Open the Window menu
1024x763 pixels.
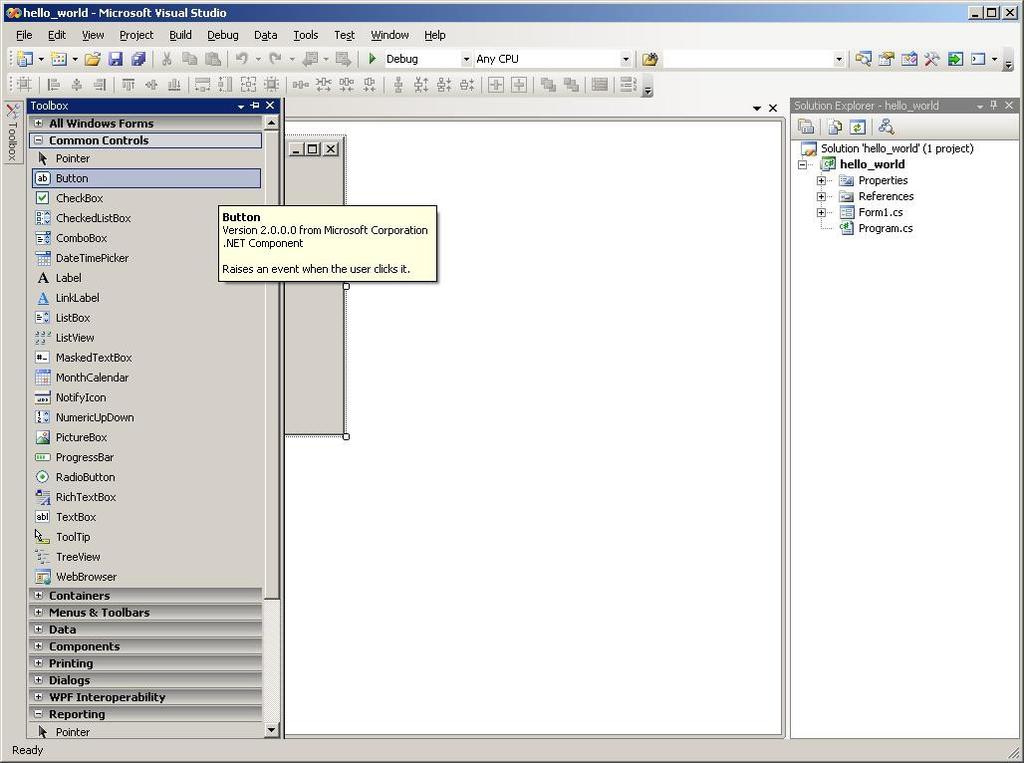coord(390,35)
